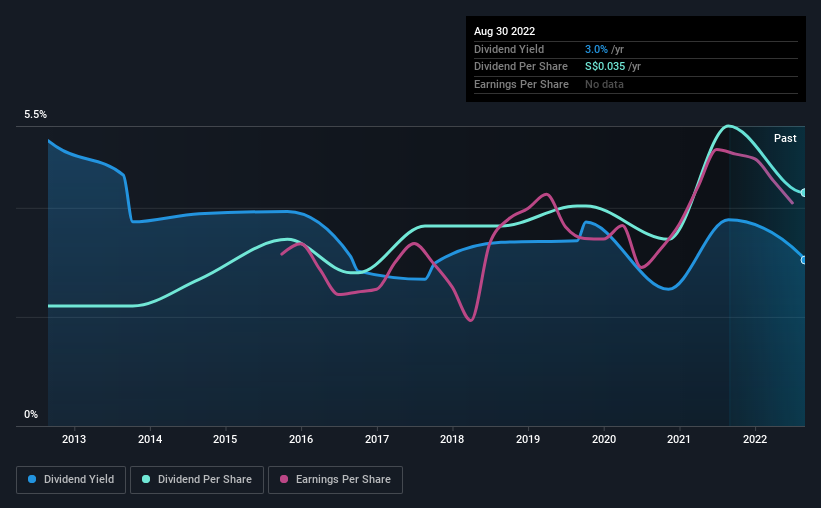Toggle the Dividend Yield legend button
The image size is (821, 508).
tap(71, 480)
